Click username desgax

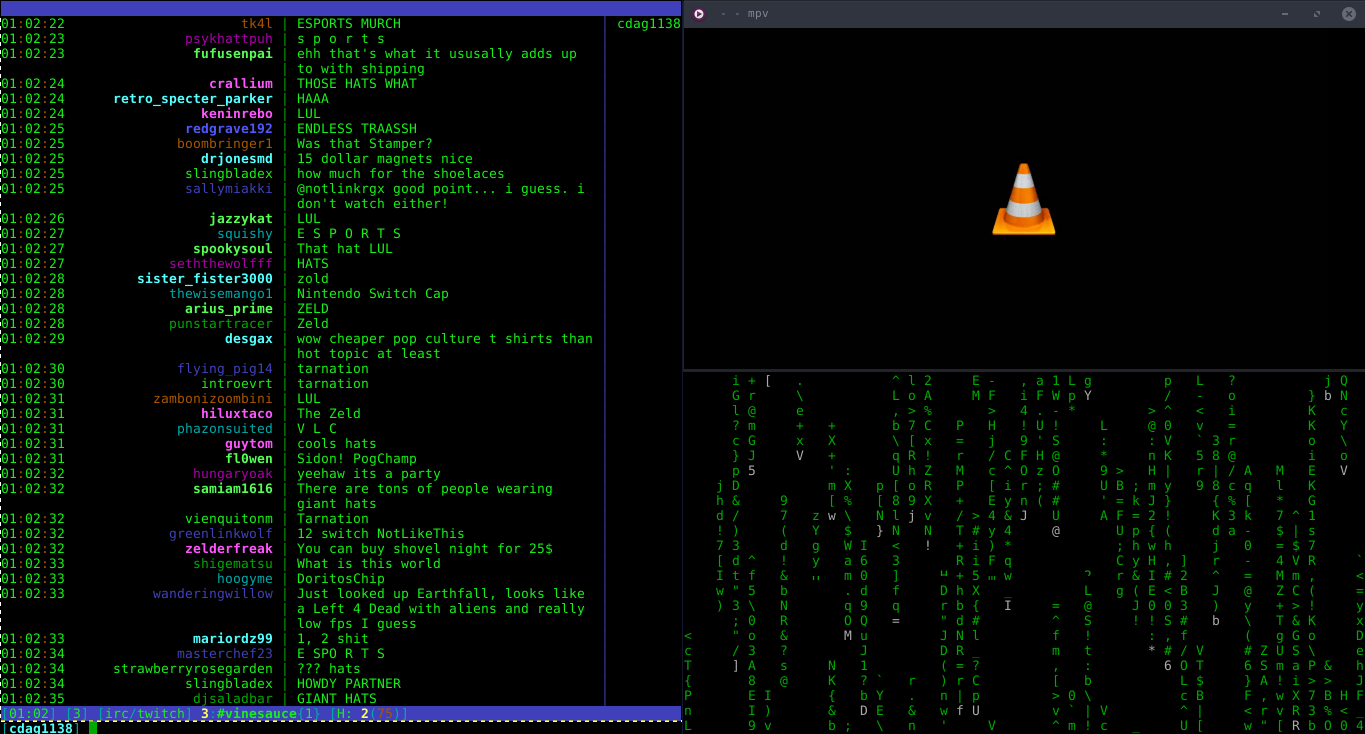click(x=249, y=339)
